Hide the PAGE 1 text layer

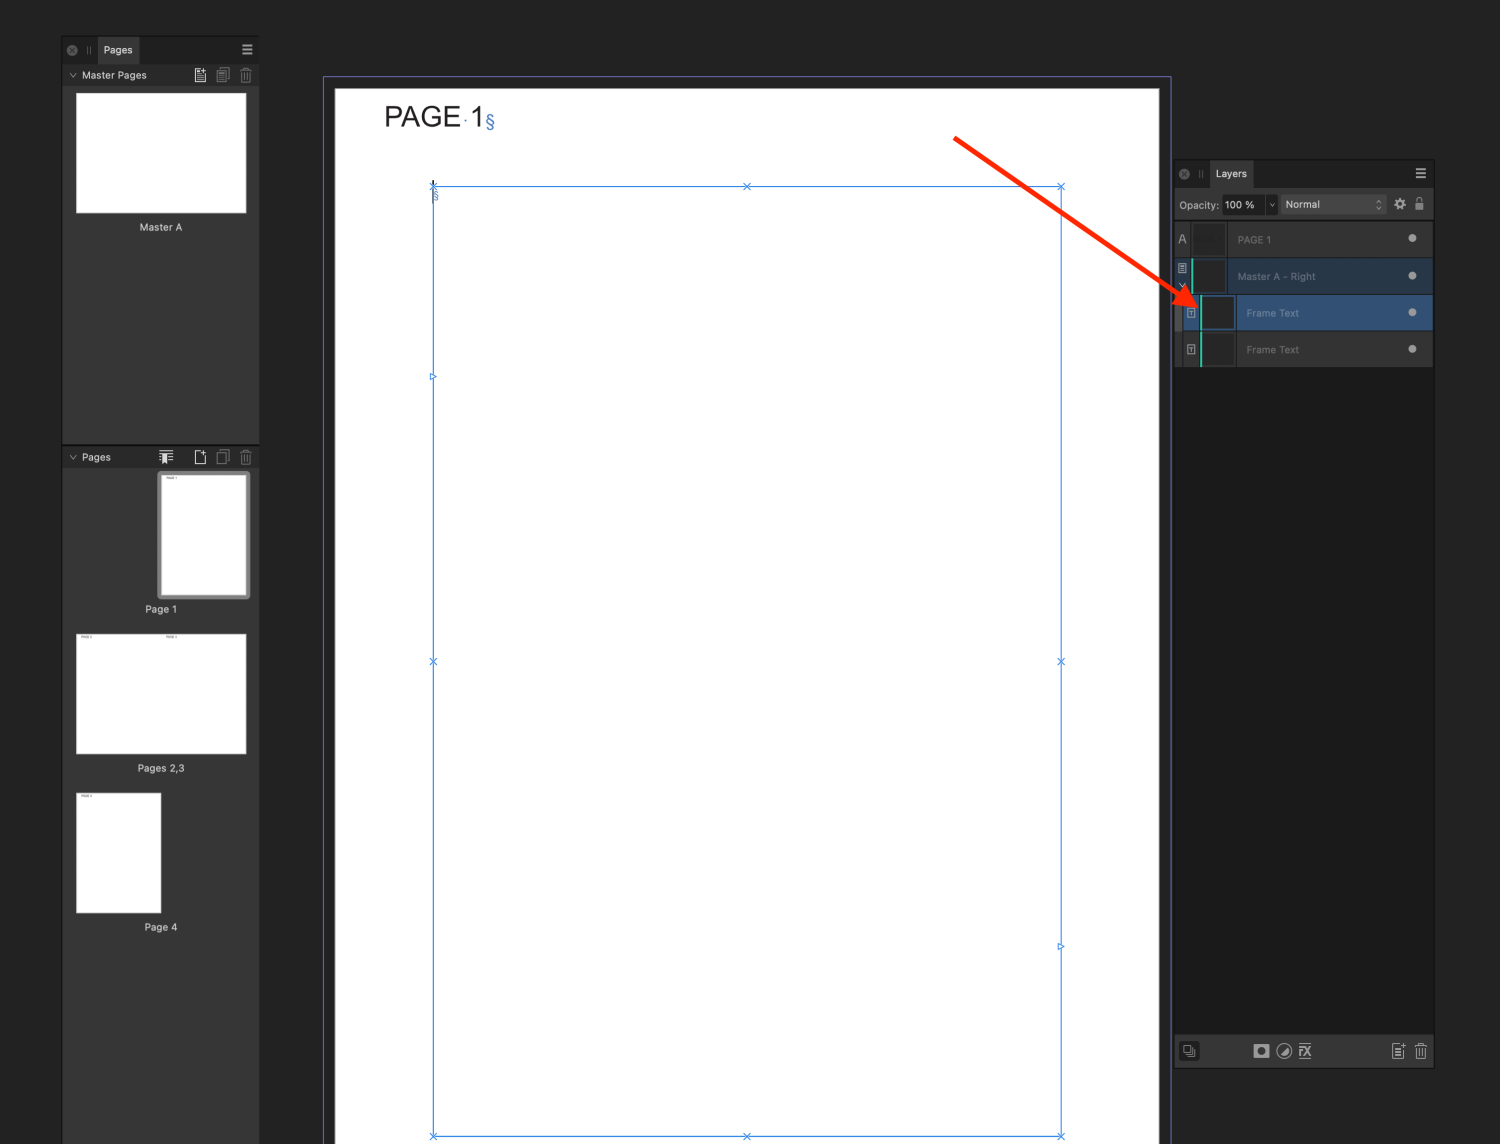pos(1412,239)
